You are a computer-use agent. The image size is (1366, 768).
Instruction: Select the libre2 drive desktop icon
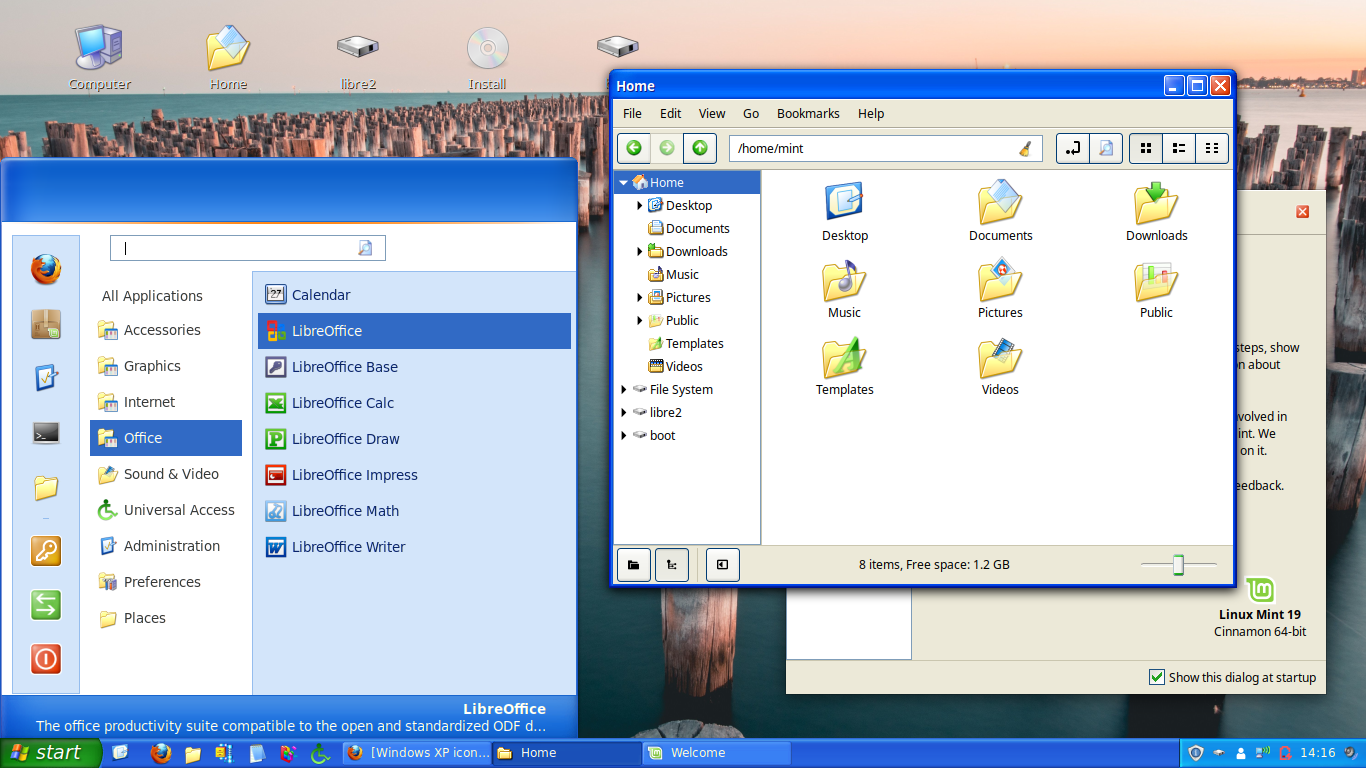(358, 47)
